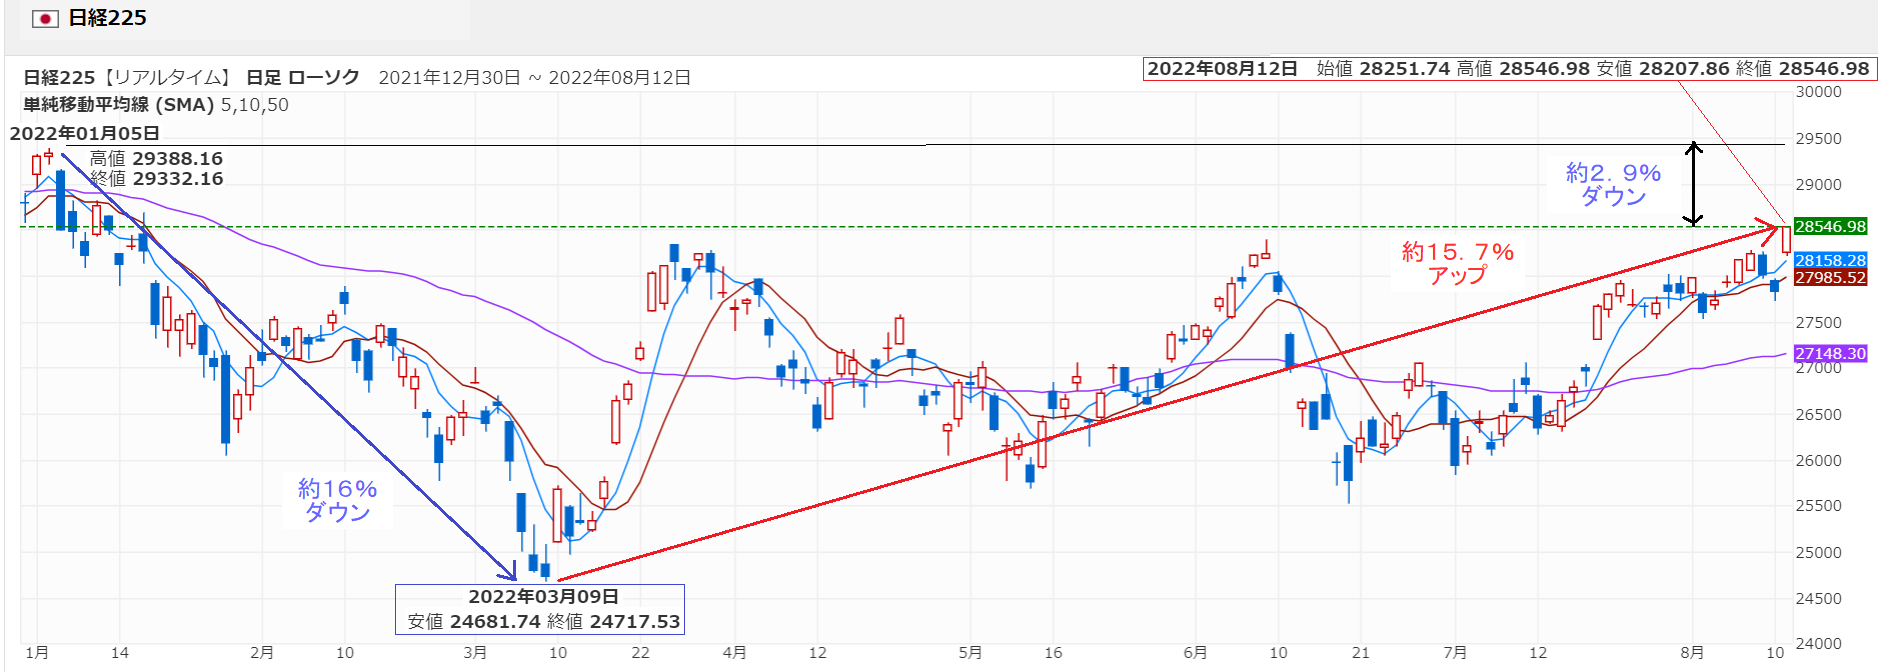This screenshot has height=672, width=1878.
Task: Click the 16 date label after 5月
Action: pos(1053,652)
